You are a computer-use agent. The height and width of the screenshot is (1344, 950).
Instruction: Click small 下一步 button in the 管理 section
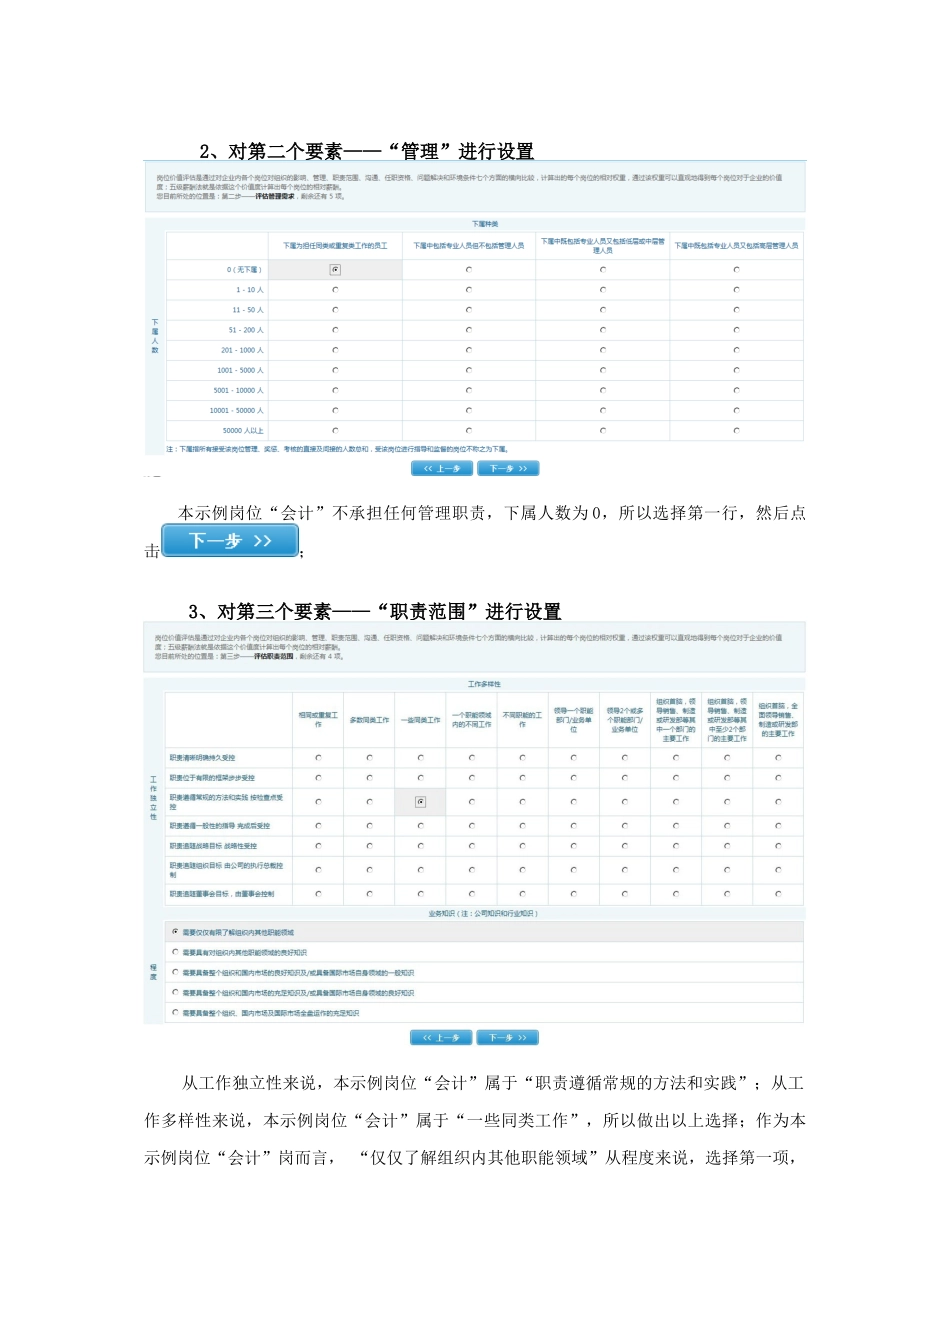click(508, 468)
